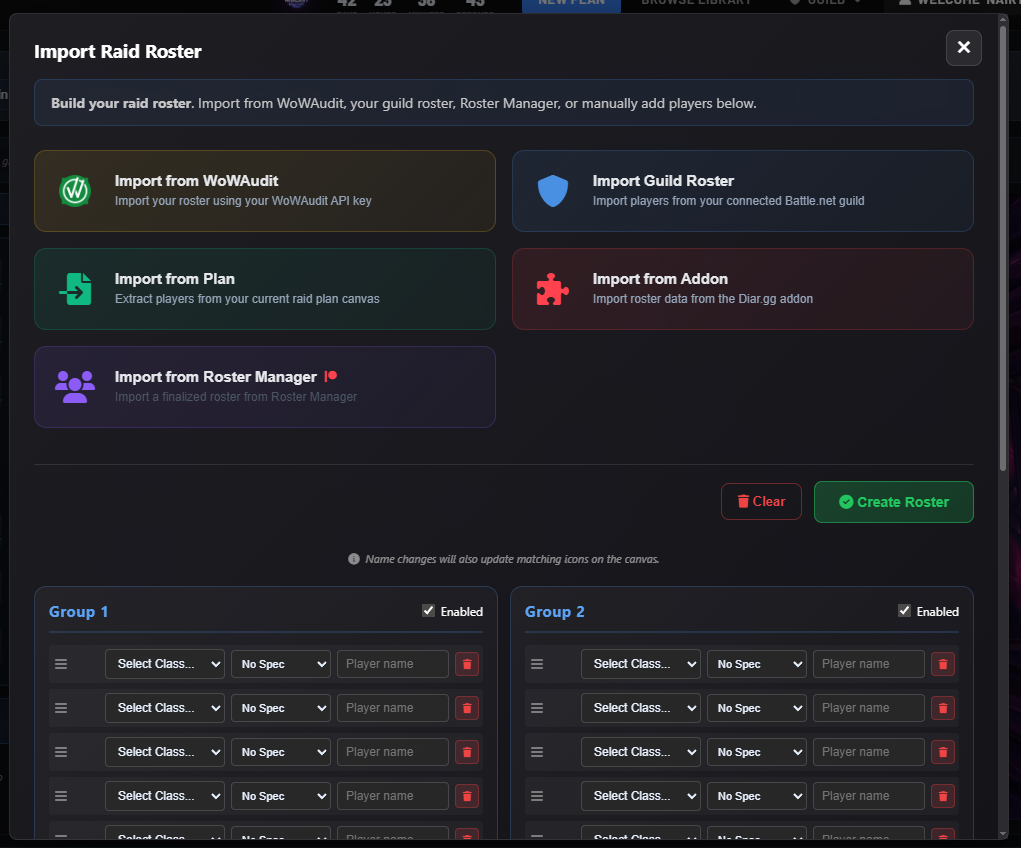Click the dialog vertical scrollbar thumb

[x=1003, y=247]
